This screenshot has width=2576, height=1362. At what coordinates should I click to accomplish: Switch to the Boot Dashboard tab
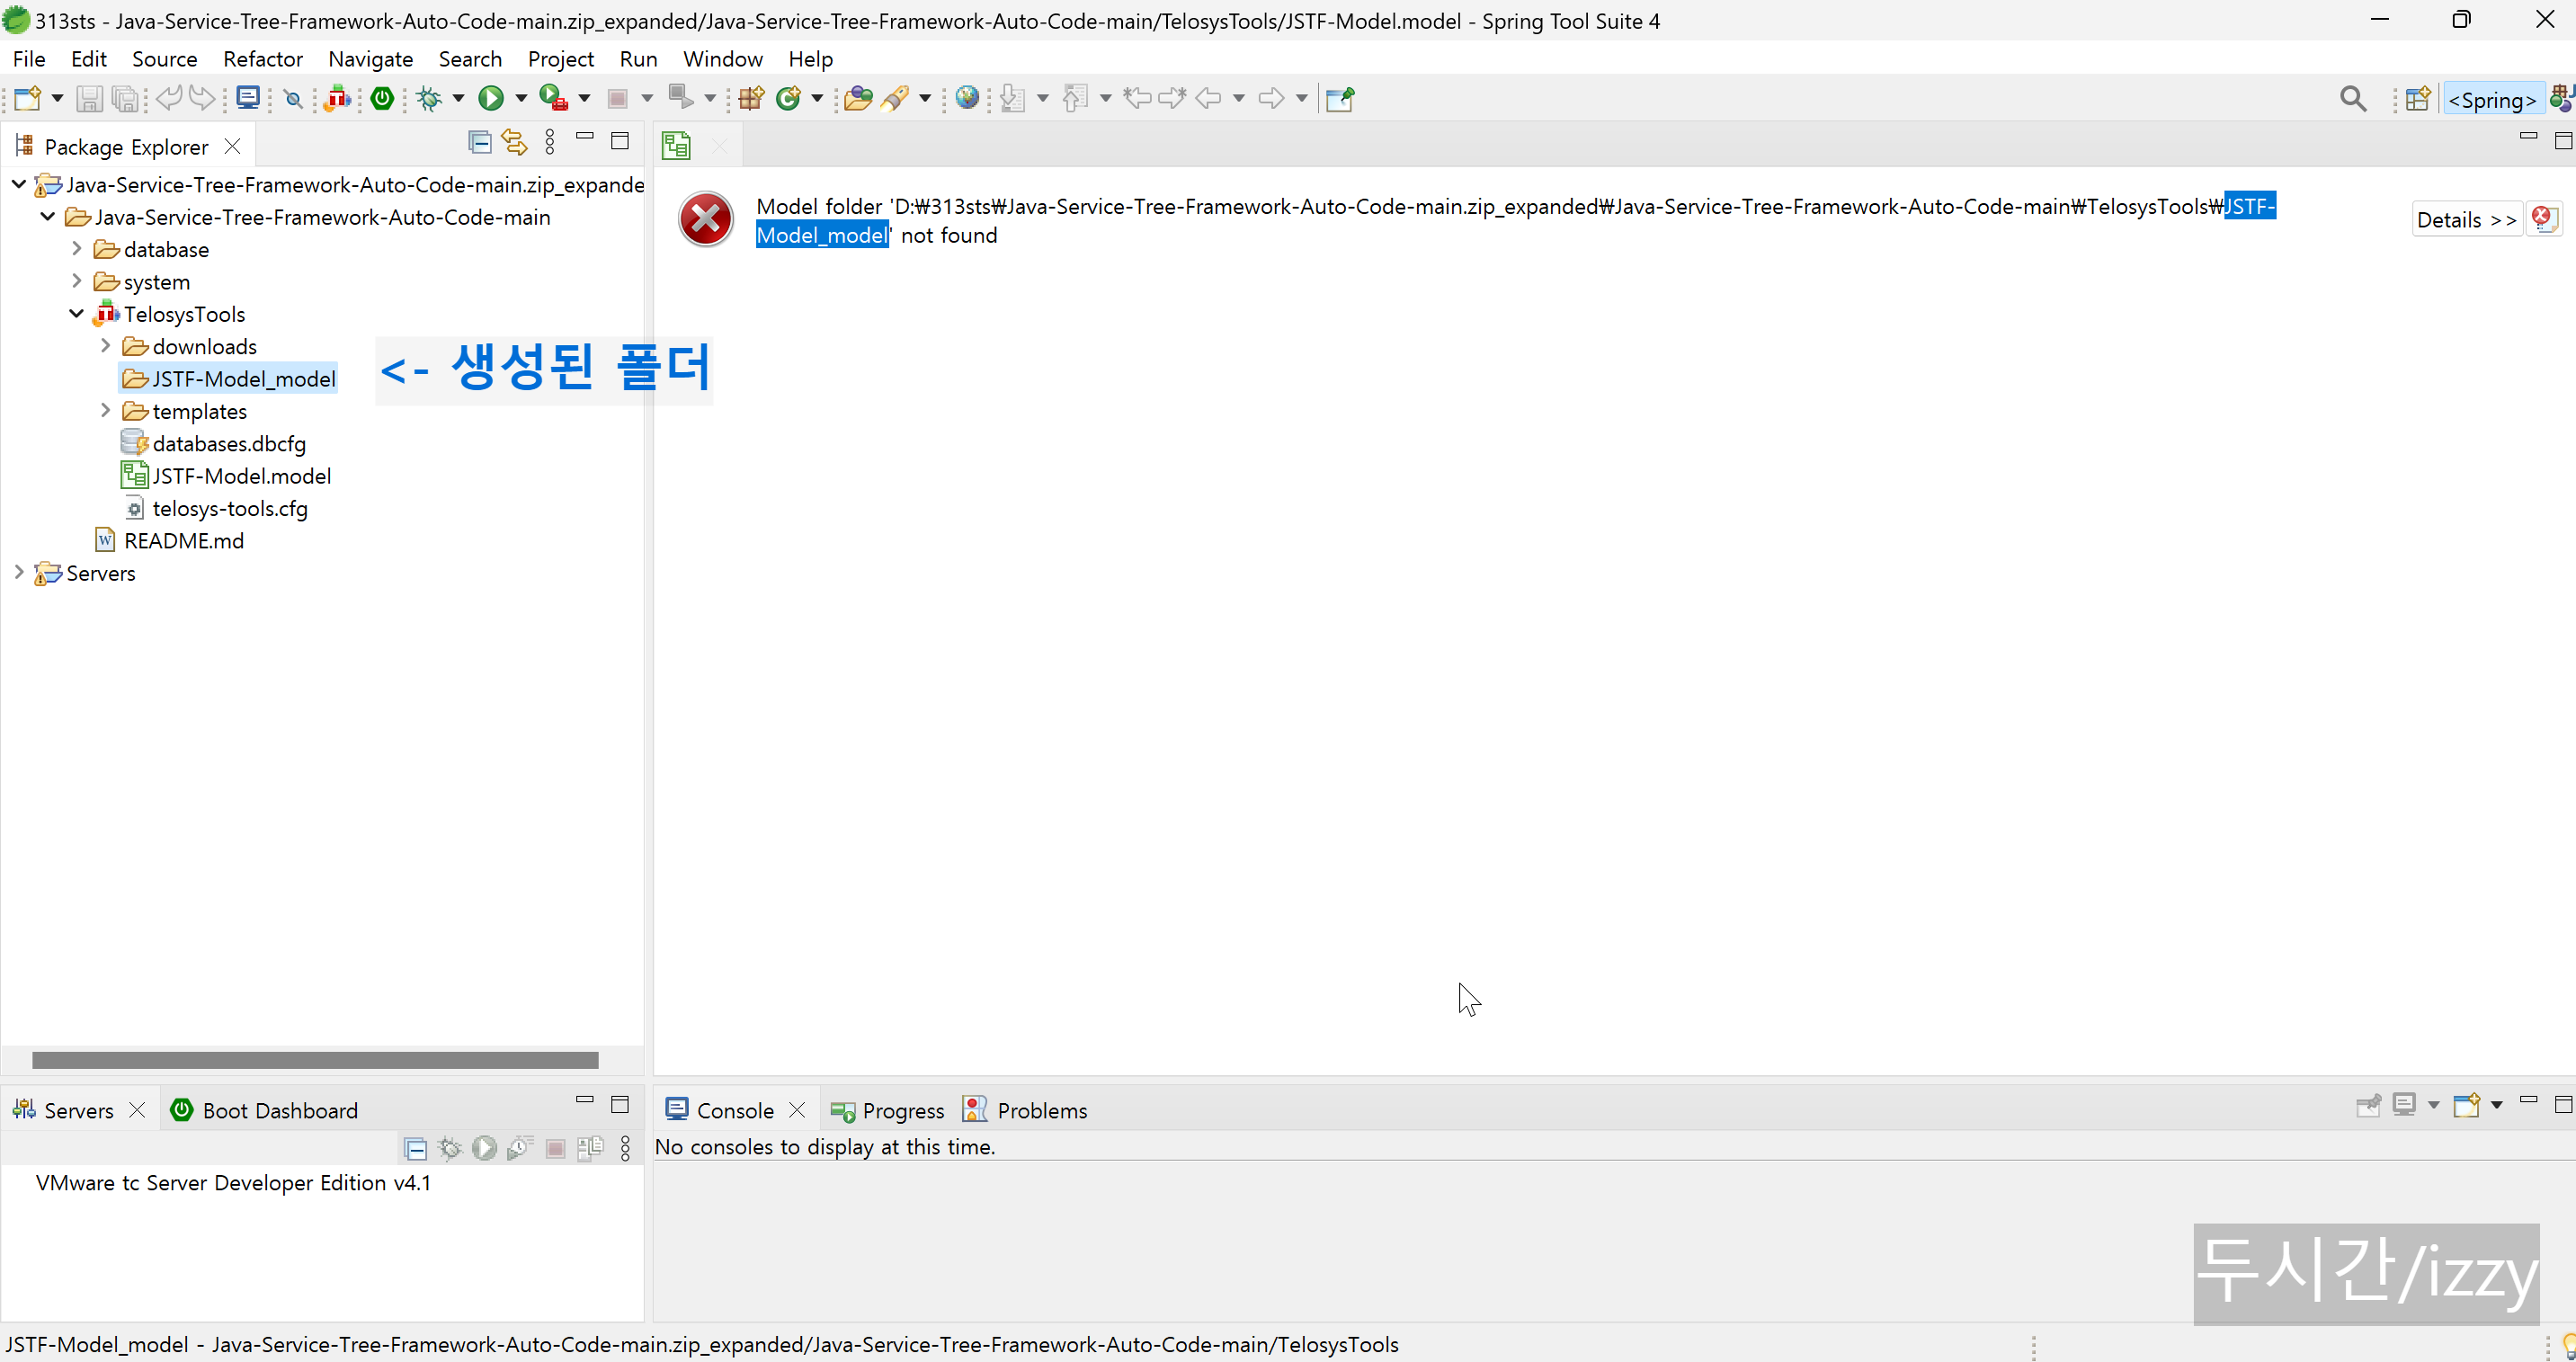click(x=264, y=1110)
